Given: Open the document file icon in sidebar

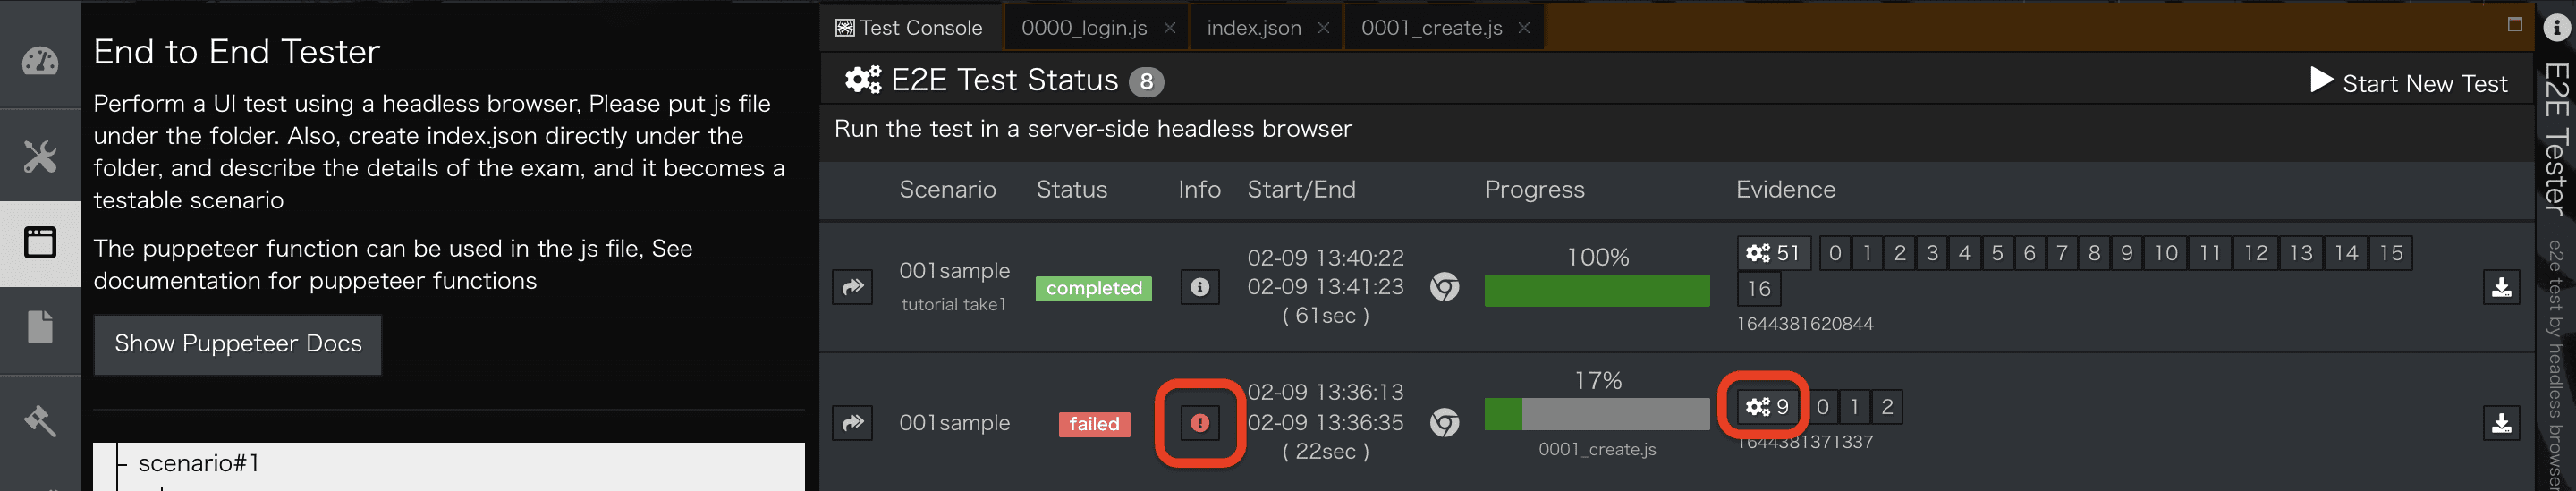Looking at the screenshot, I should 40,327.
